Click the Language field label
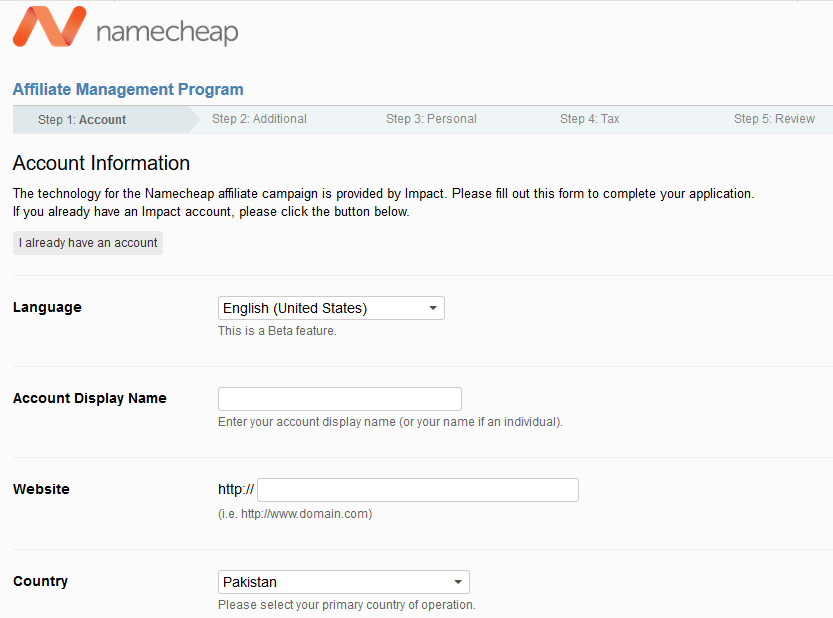The image size is (833, 618). [x=47, y=307]
